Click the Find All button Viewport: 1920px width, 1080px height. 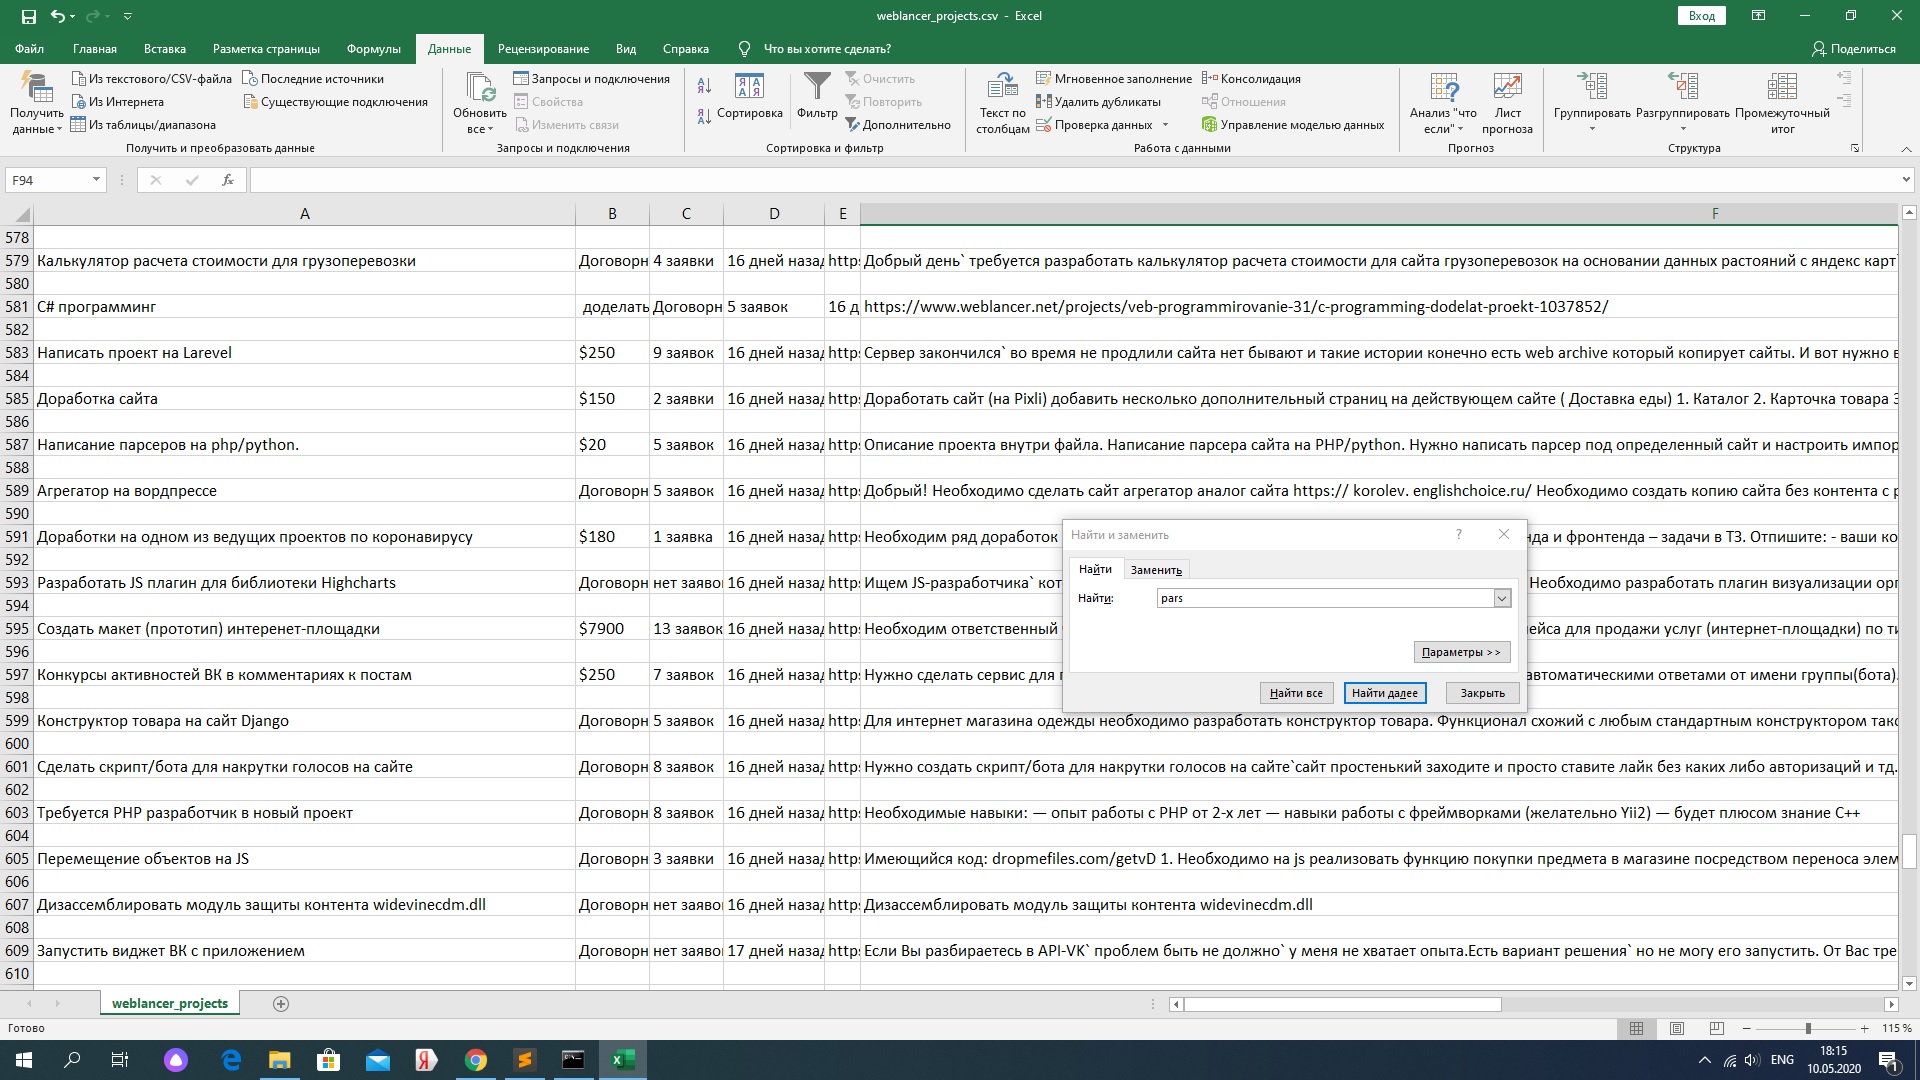click(1296, 693)
